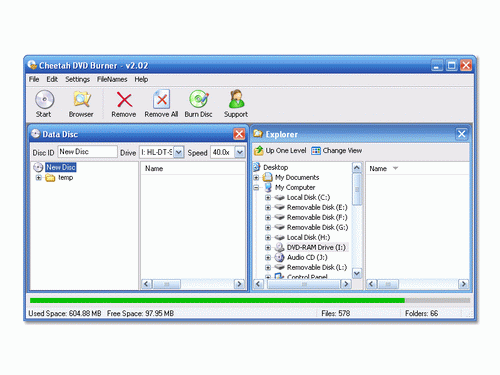
Task: Click the Remove red X icon
Action: (x=124, y=100)
